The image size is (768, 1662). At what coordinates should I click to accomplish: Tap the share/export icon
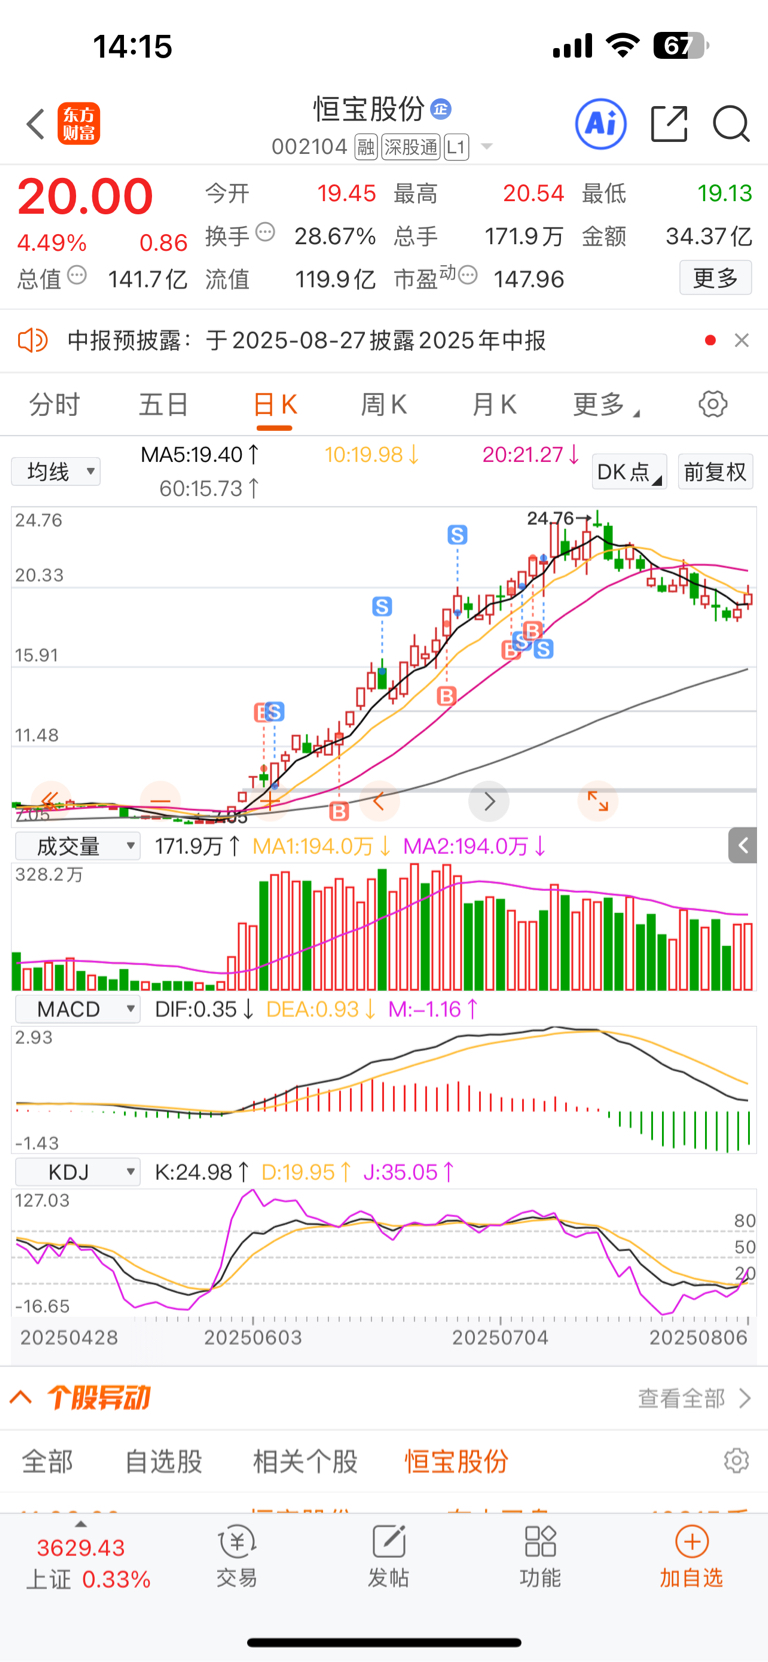pos(669,124)
